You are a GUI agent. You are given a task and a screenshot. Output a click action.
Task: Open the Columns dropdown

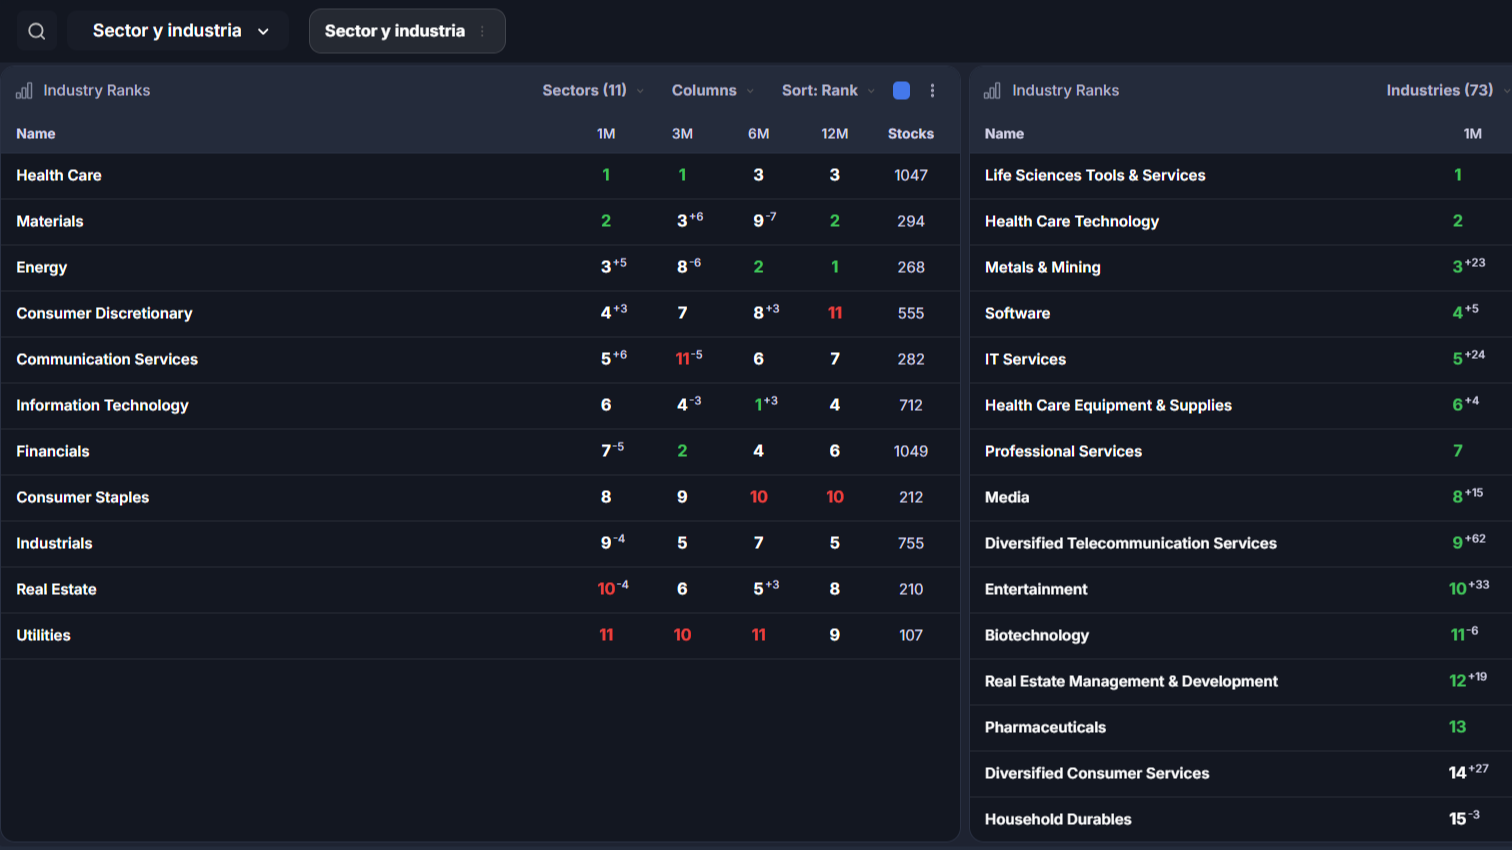713,91
